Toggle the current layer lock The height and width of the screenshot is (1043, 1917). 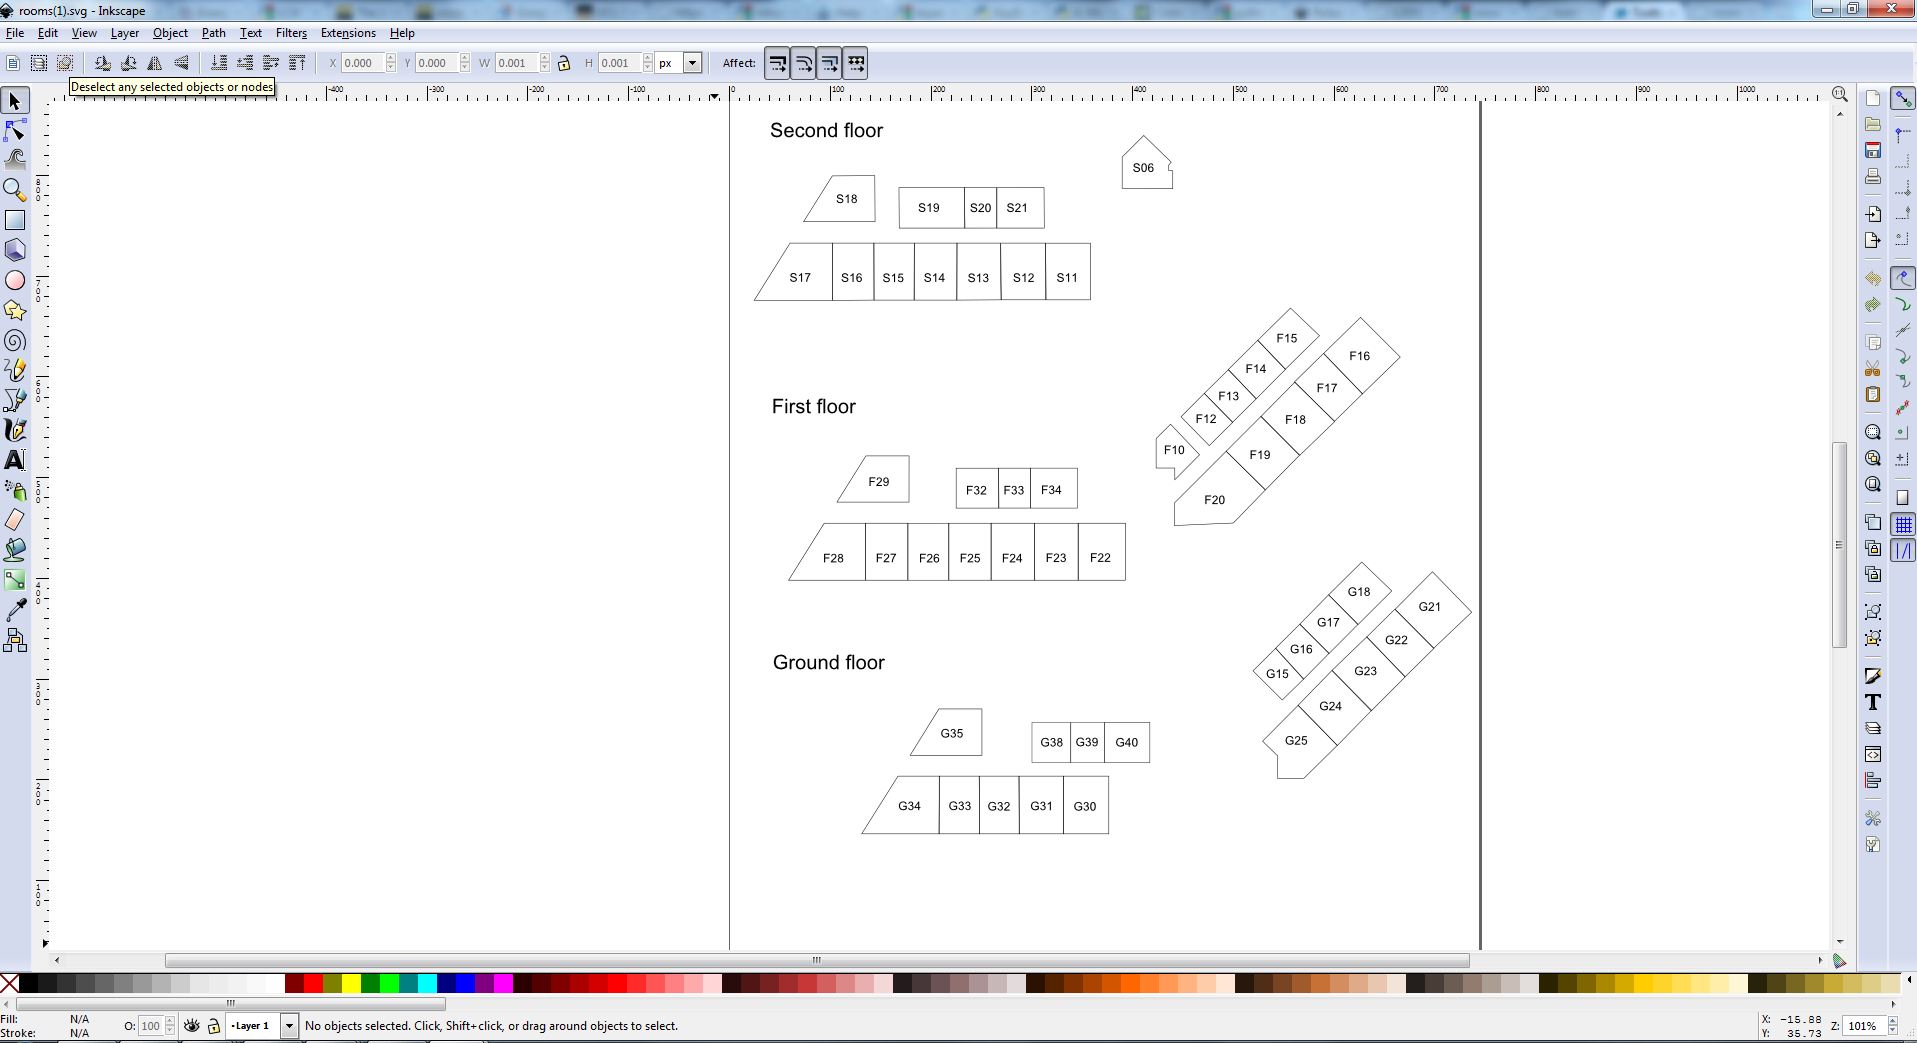213,1026
